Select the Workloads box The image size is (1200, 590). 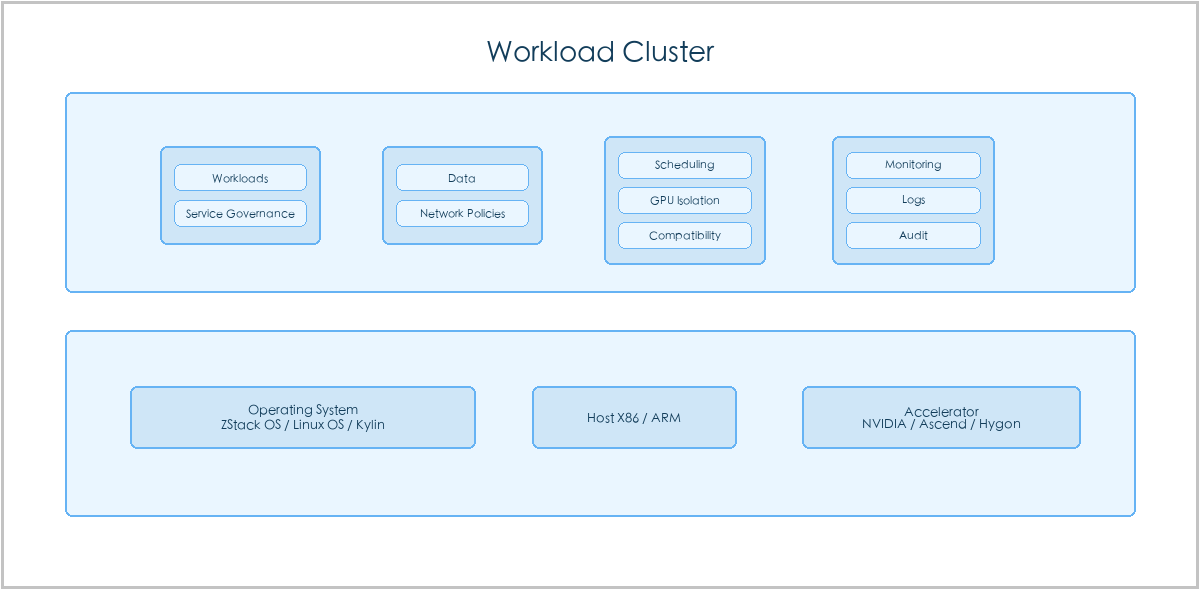point(240,178)
